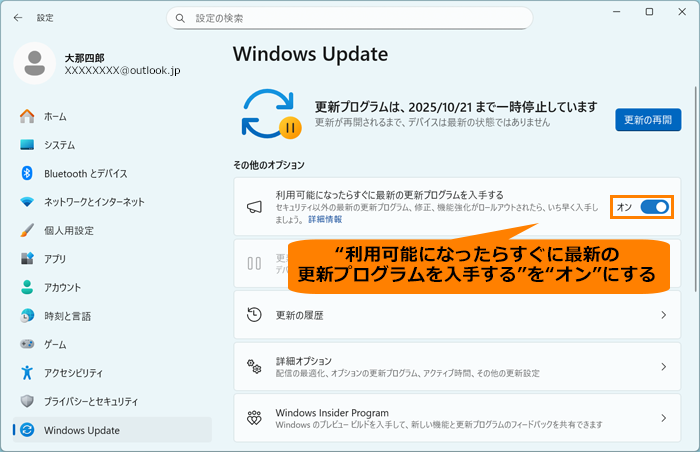Viewport: 700px width, 452px height.
Task: Click the user name 大那四郎
Action: tap(84, 58)
